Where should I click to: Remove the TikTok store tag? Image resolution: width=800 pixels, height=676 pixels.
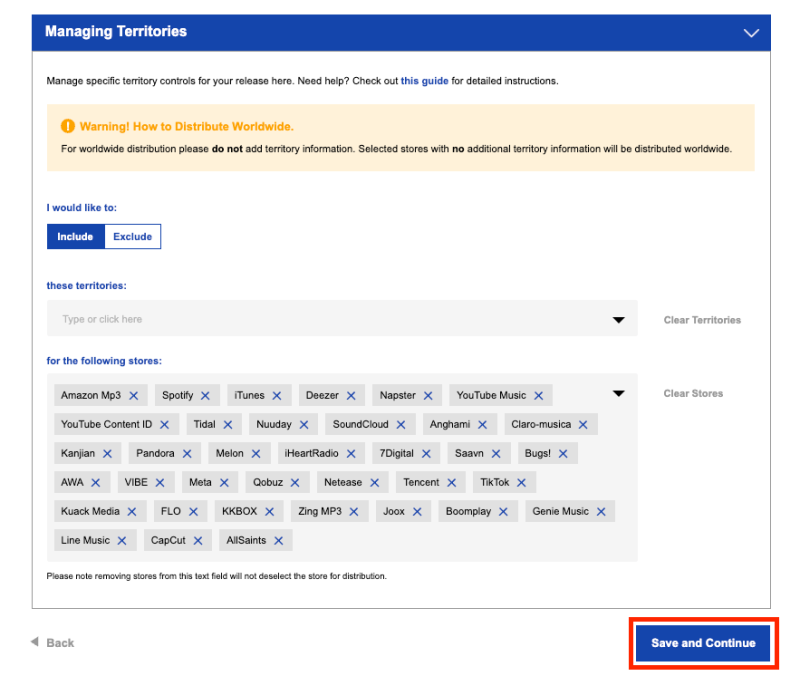521,482
